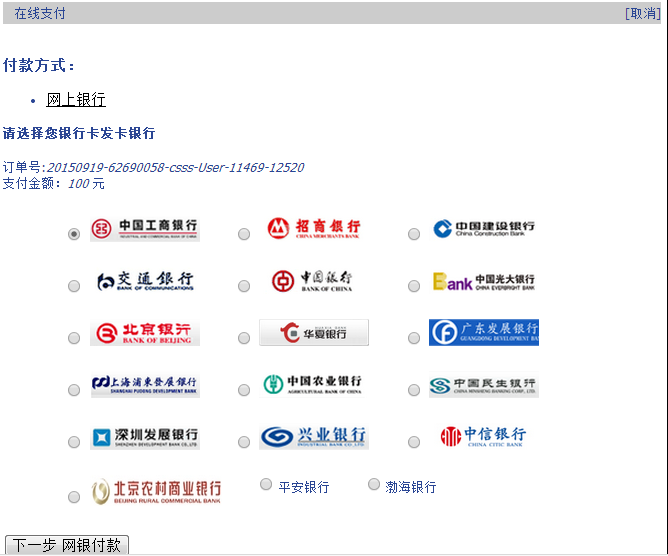Select the 中国农业银行 radio button
668x556 pixels.
tap(244, 390)
